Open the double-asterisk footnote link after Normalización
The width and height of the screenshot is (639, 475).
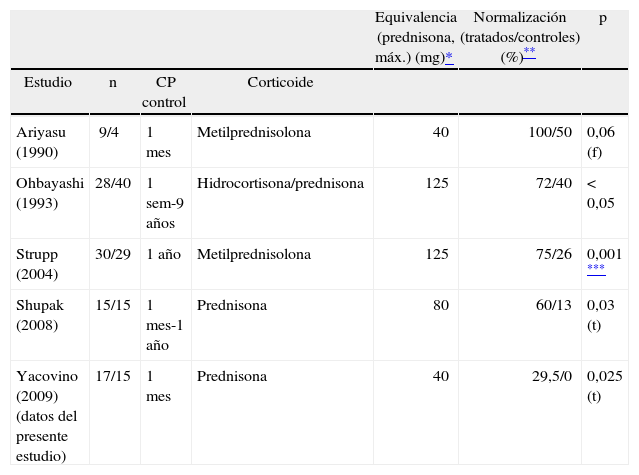click(x=529, y=53)
